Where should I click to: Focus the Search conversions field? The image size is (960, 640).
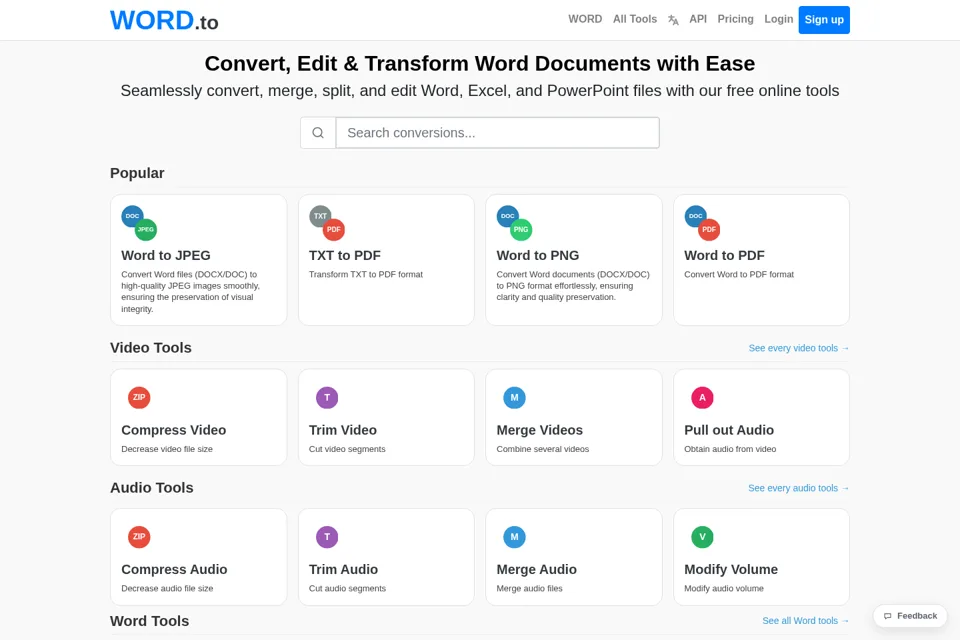pos(498,133)
